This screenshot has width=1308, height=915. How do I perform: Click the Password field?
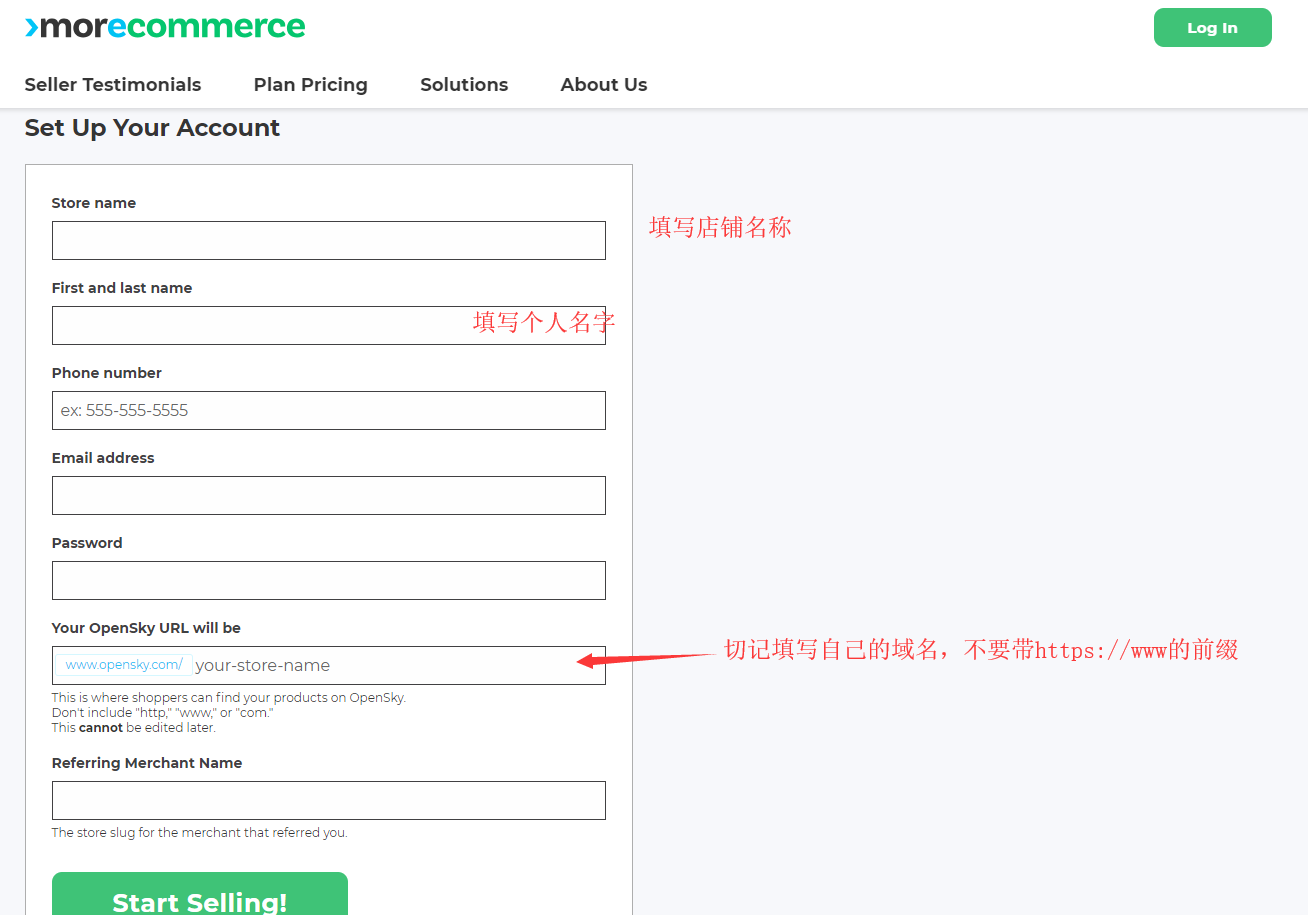point(328,580)
